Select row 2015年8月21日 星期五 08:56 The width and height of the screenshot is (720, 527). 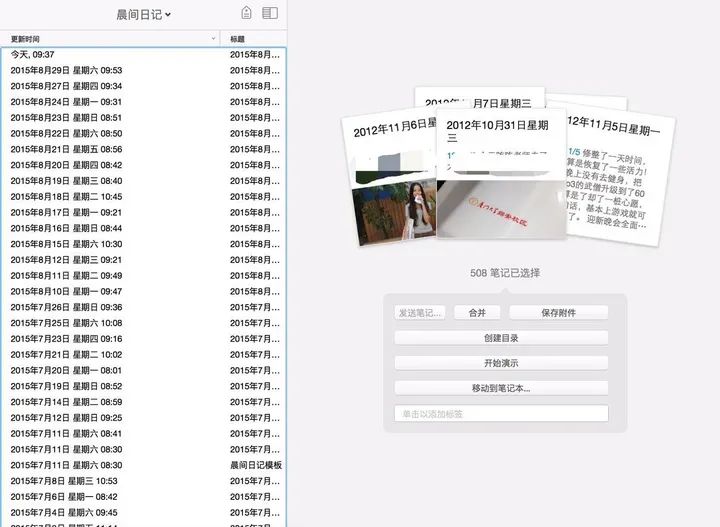pos(144,149)
